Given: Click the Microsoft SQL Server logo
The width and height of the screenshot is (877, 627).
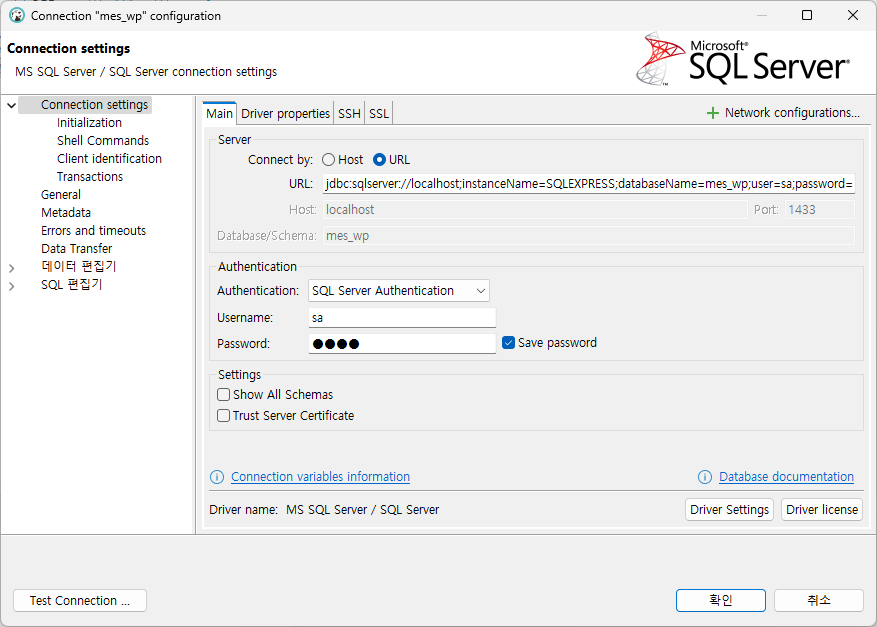Looking at the screenshot, I should click(743, 59).
